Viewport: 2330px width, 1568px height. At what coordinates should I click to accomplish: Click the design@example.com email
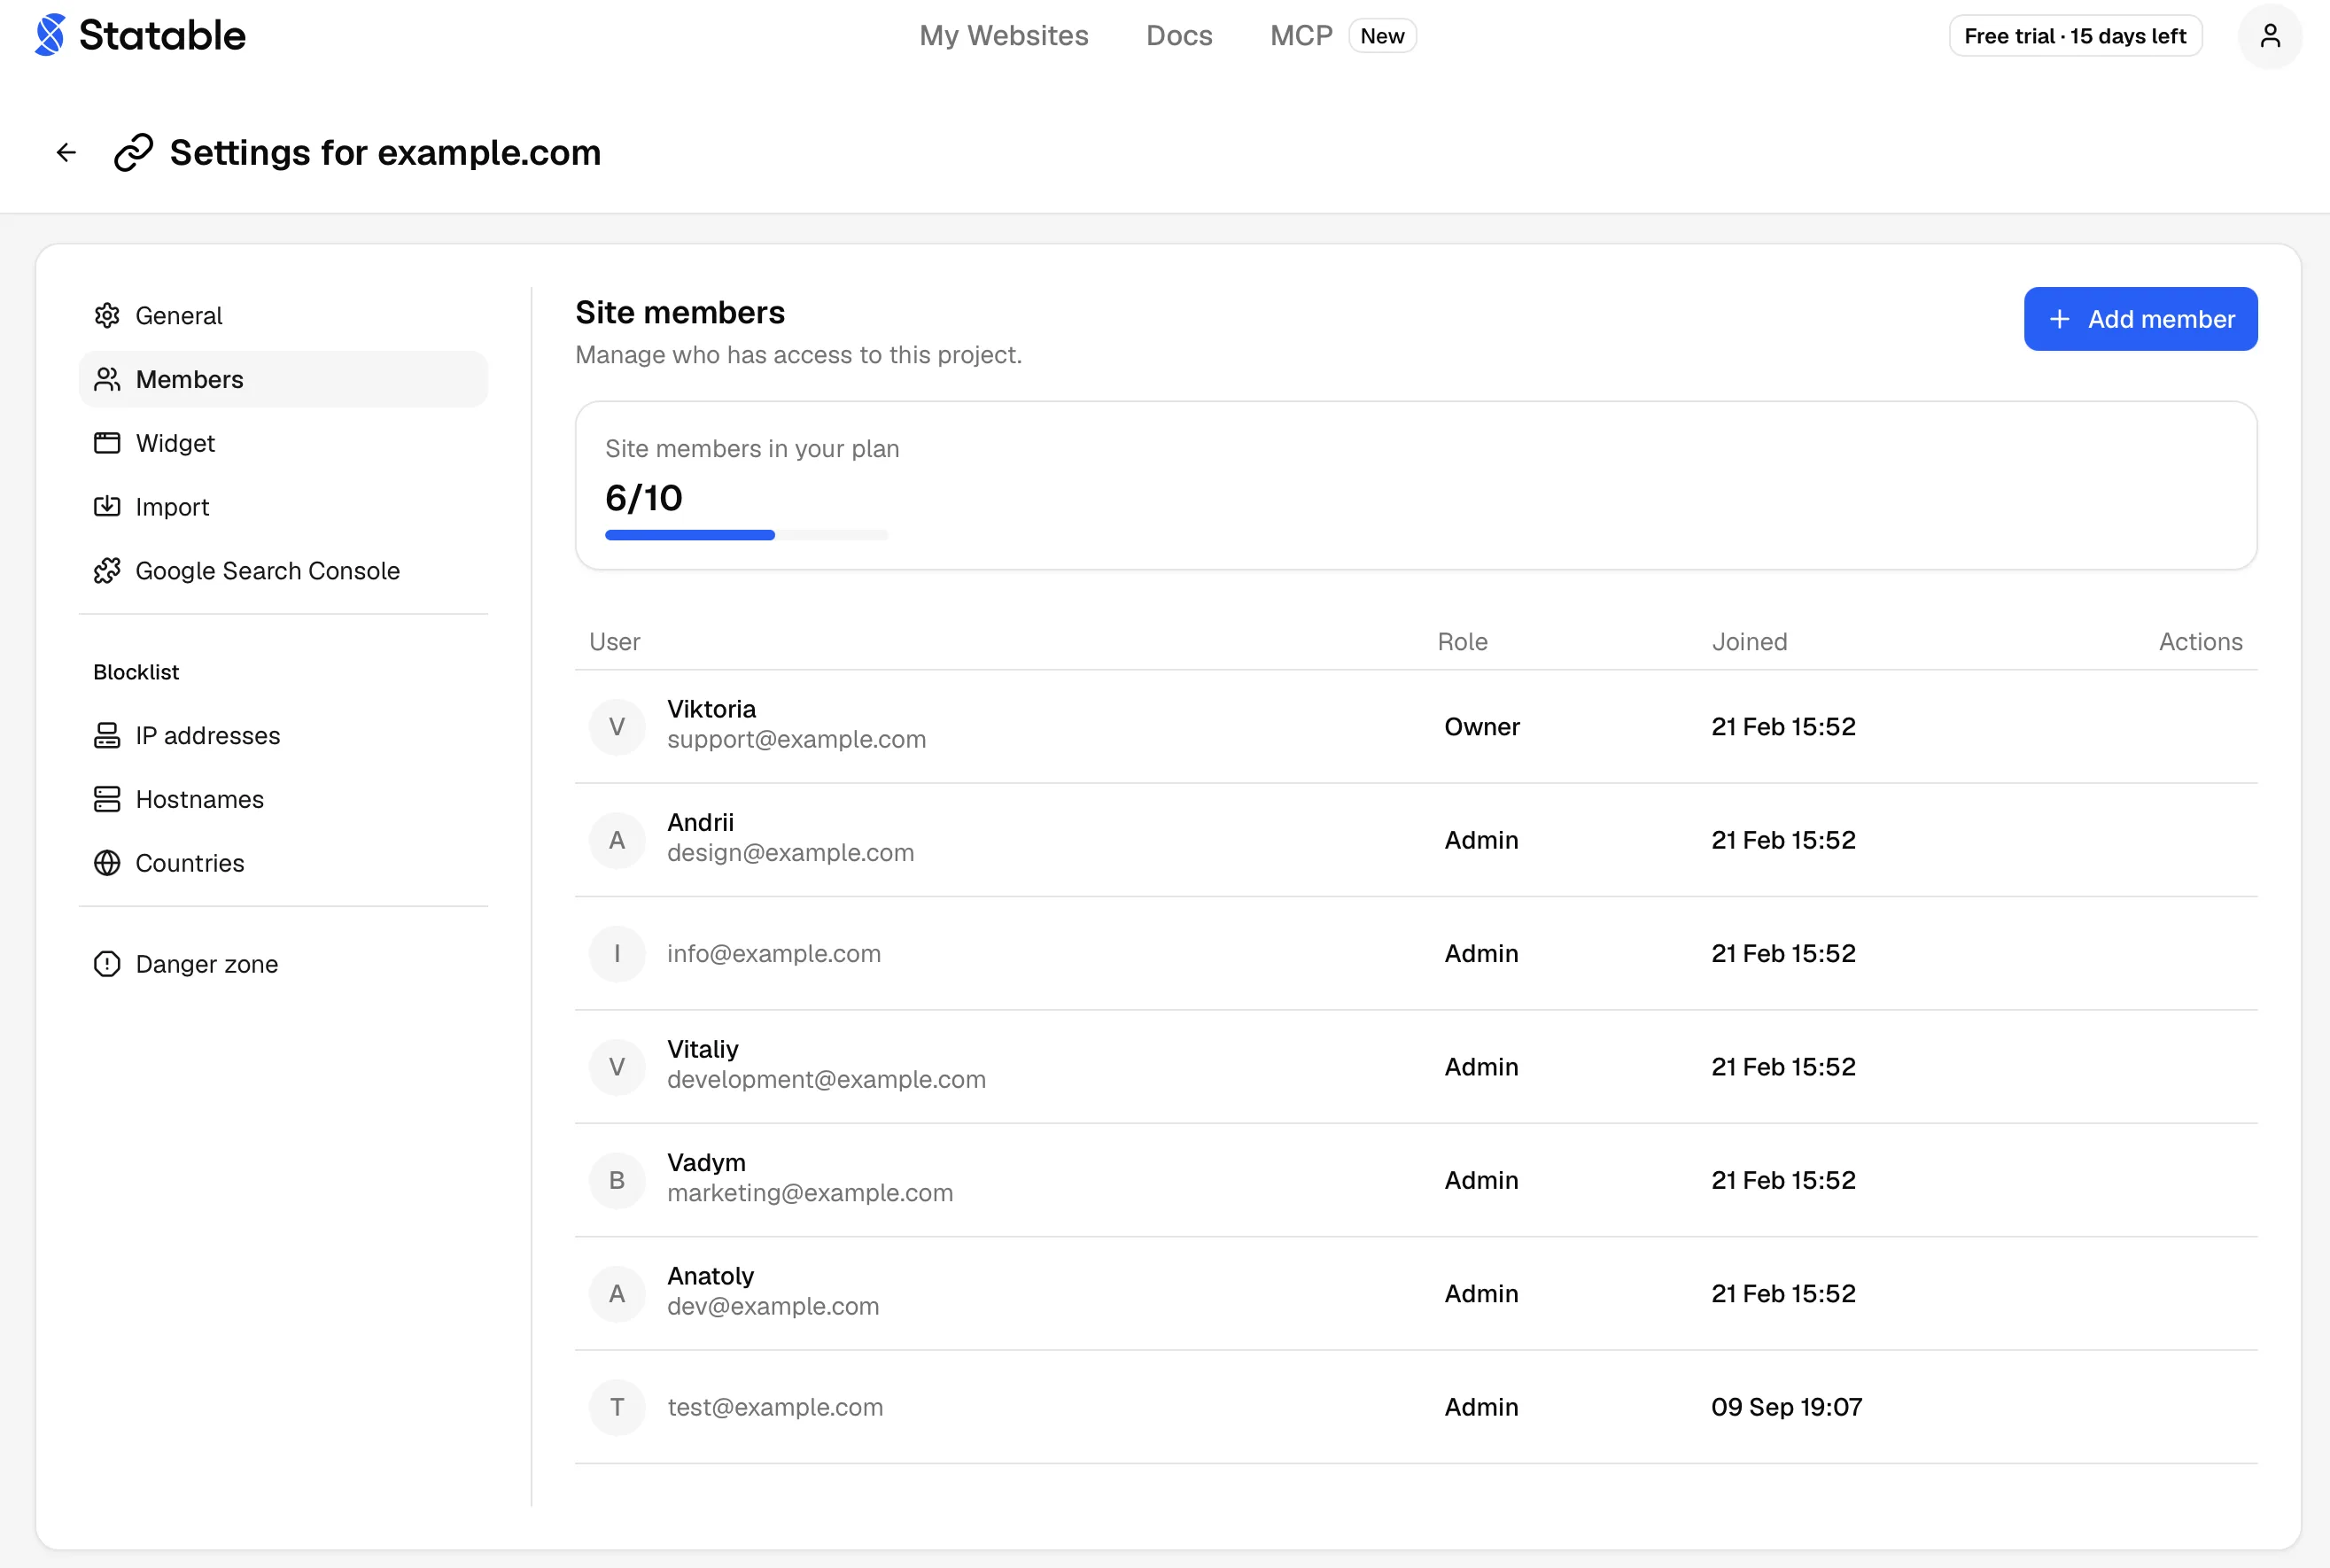(x=790, y=853)
